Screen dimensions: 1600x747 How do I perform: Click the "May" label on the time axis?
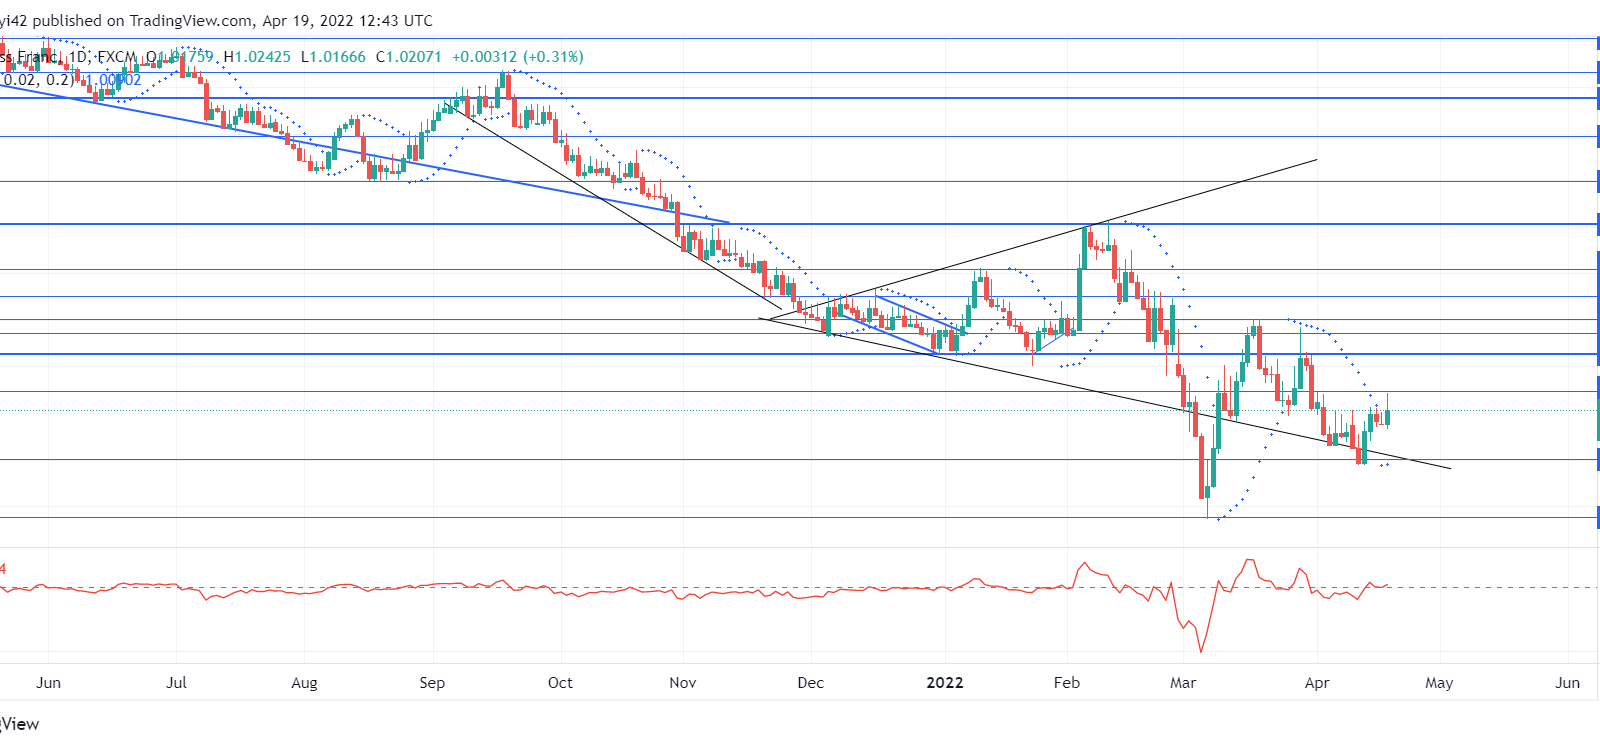(x=1439, y=683)
